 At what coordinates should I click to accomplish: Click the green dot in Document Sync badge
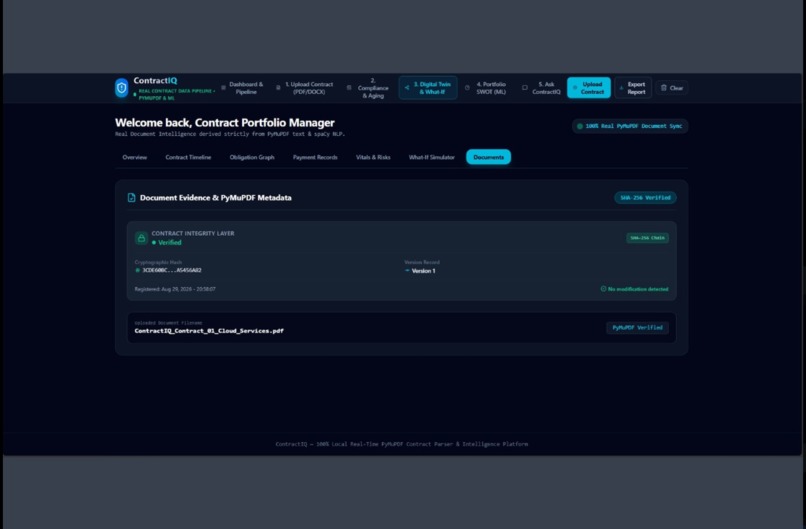(580, 126)
